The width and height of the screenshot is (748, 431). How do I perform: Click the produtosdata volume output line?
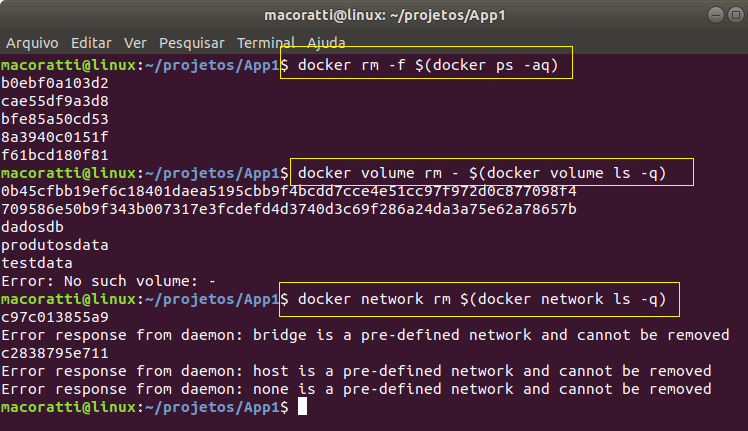click(55, 245)
